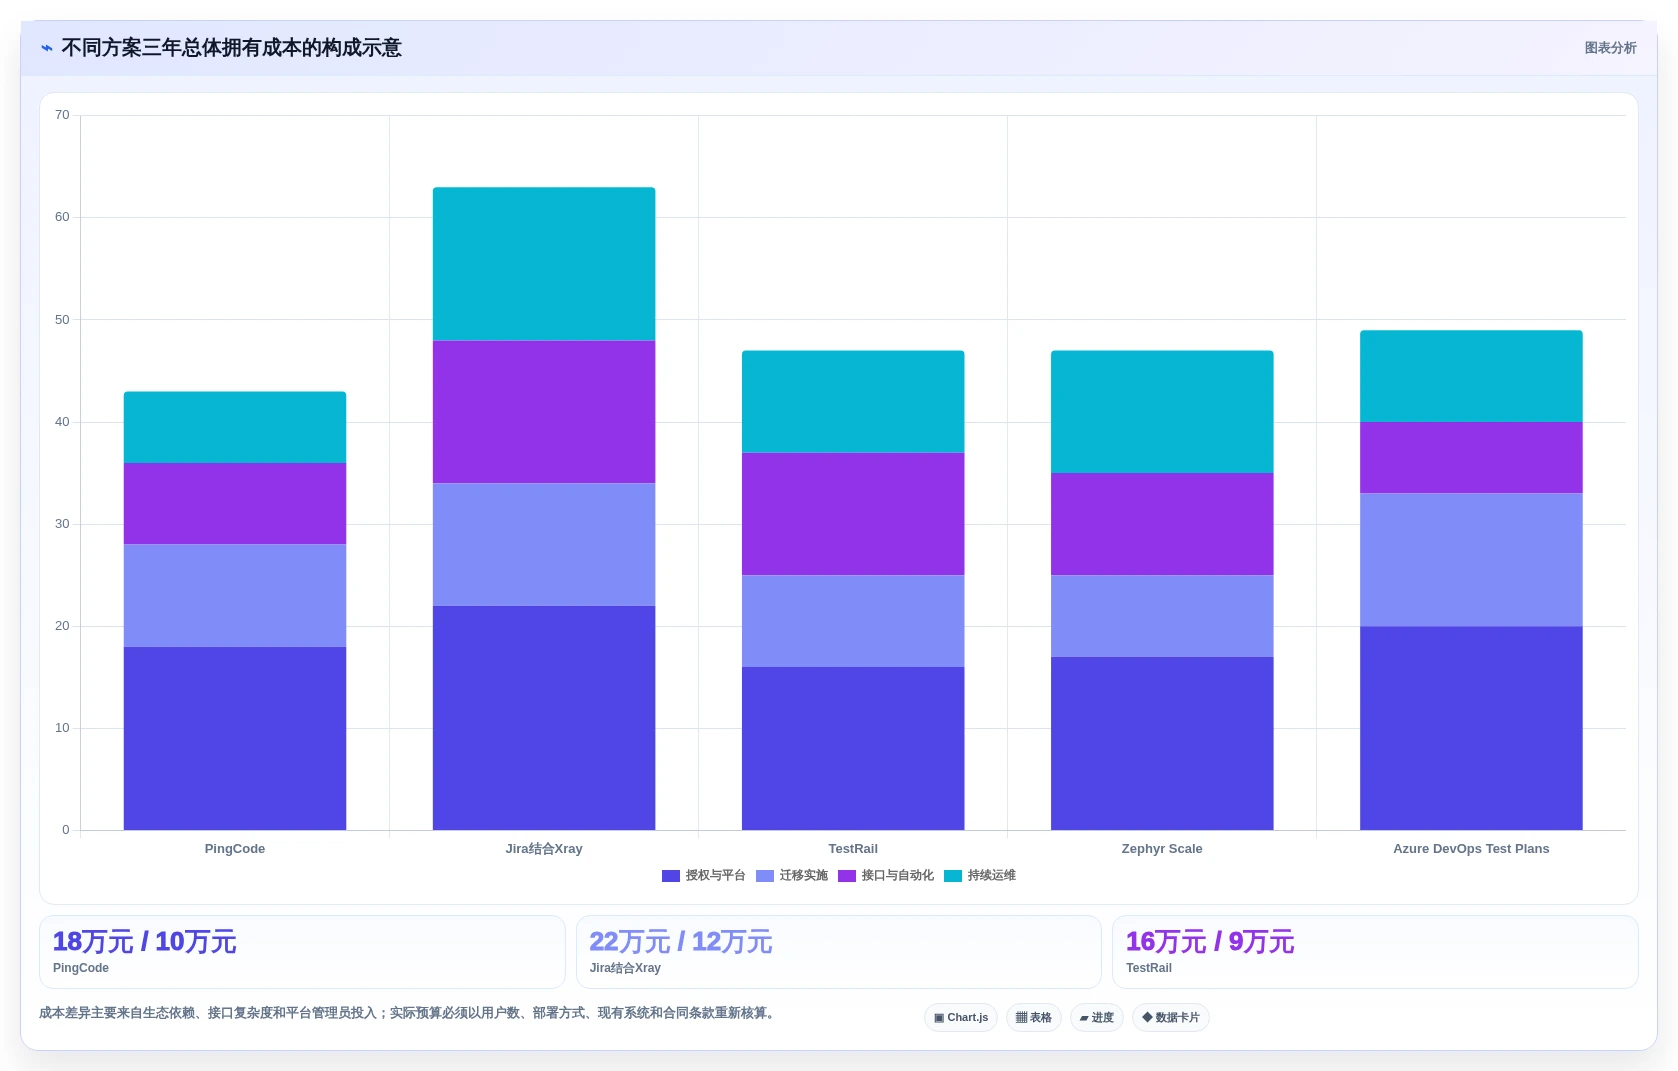Click the 图表分析 label in the header
Image resolution: width=1678 pixels, height=1071 pixels.
tap(1610, 48)
